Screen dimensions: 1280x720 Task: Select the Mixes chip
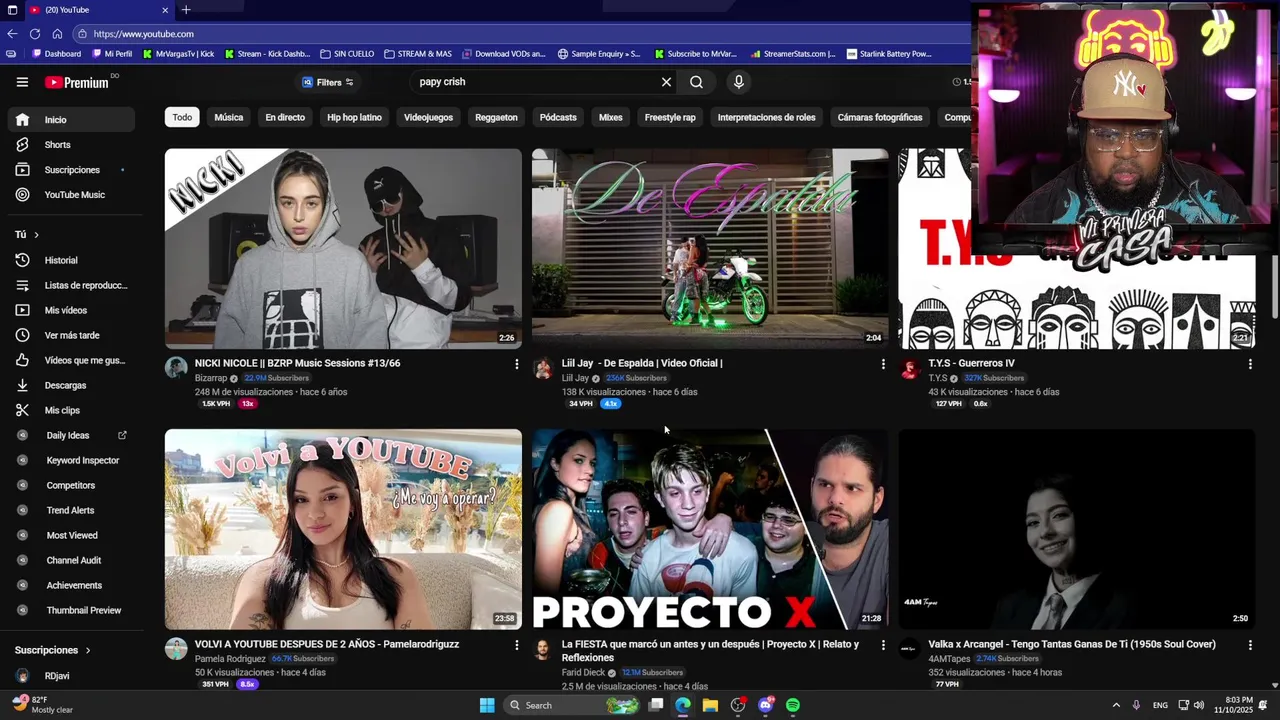tap(610, 117)
